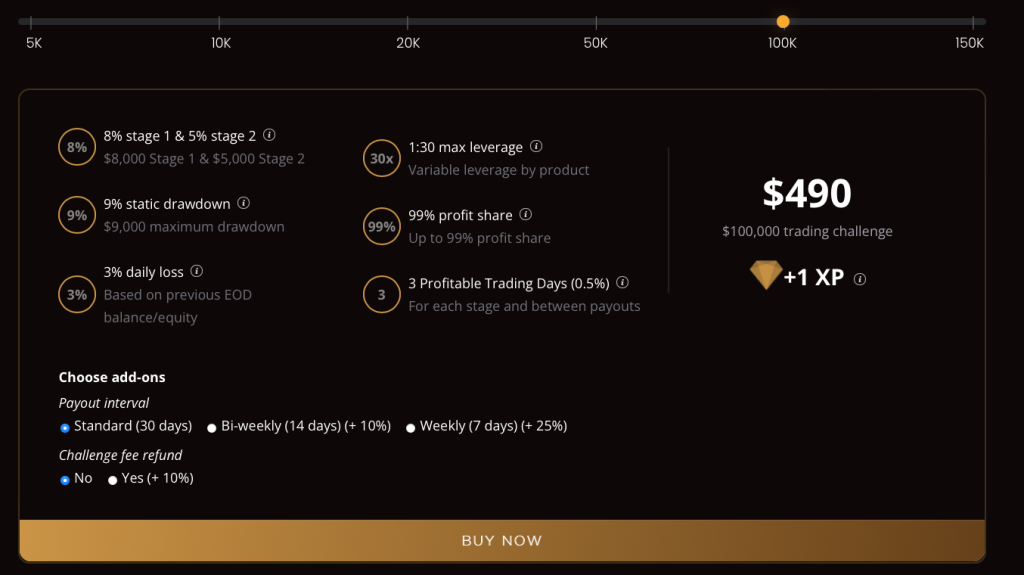Select Weekly (7 days) payout interval

tap(411, 427)
